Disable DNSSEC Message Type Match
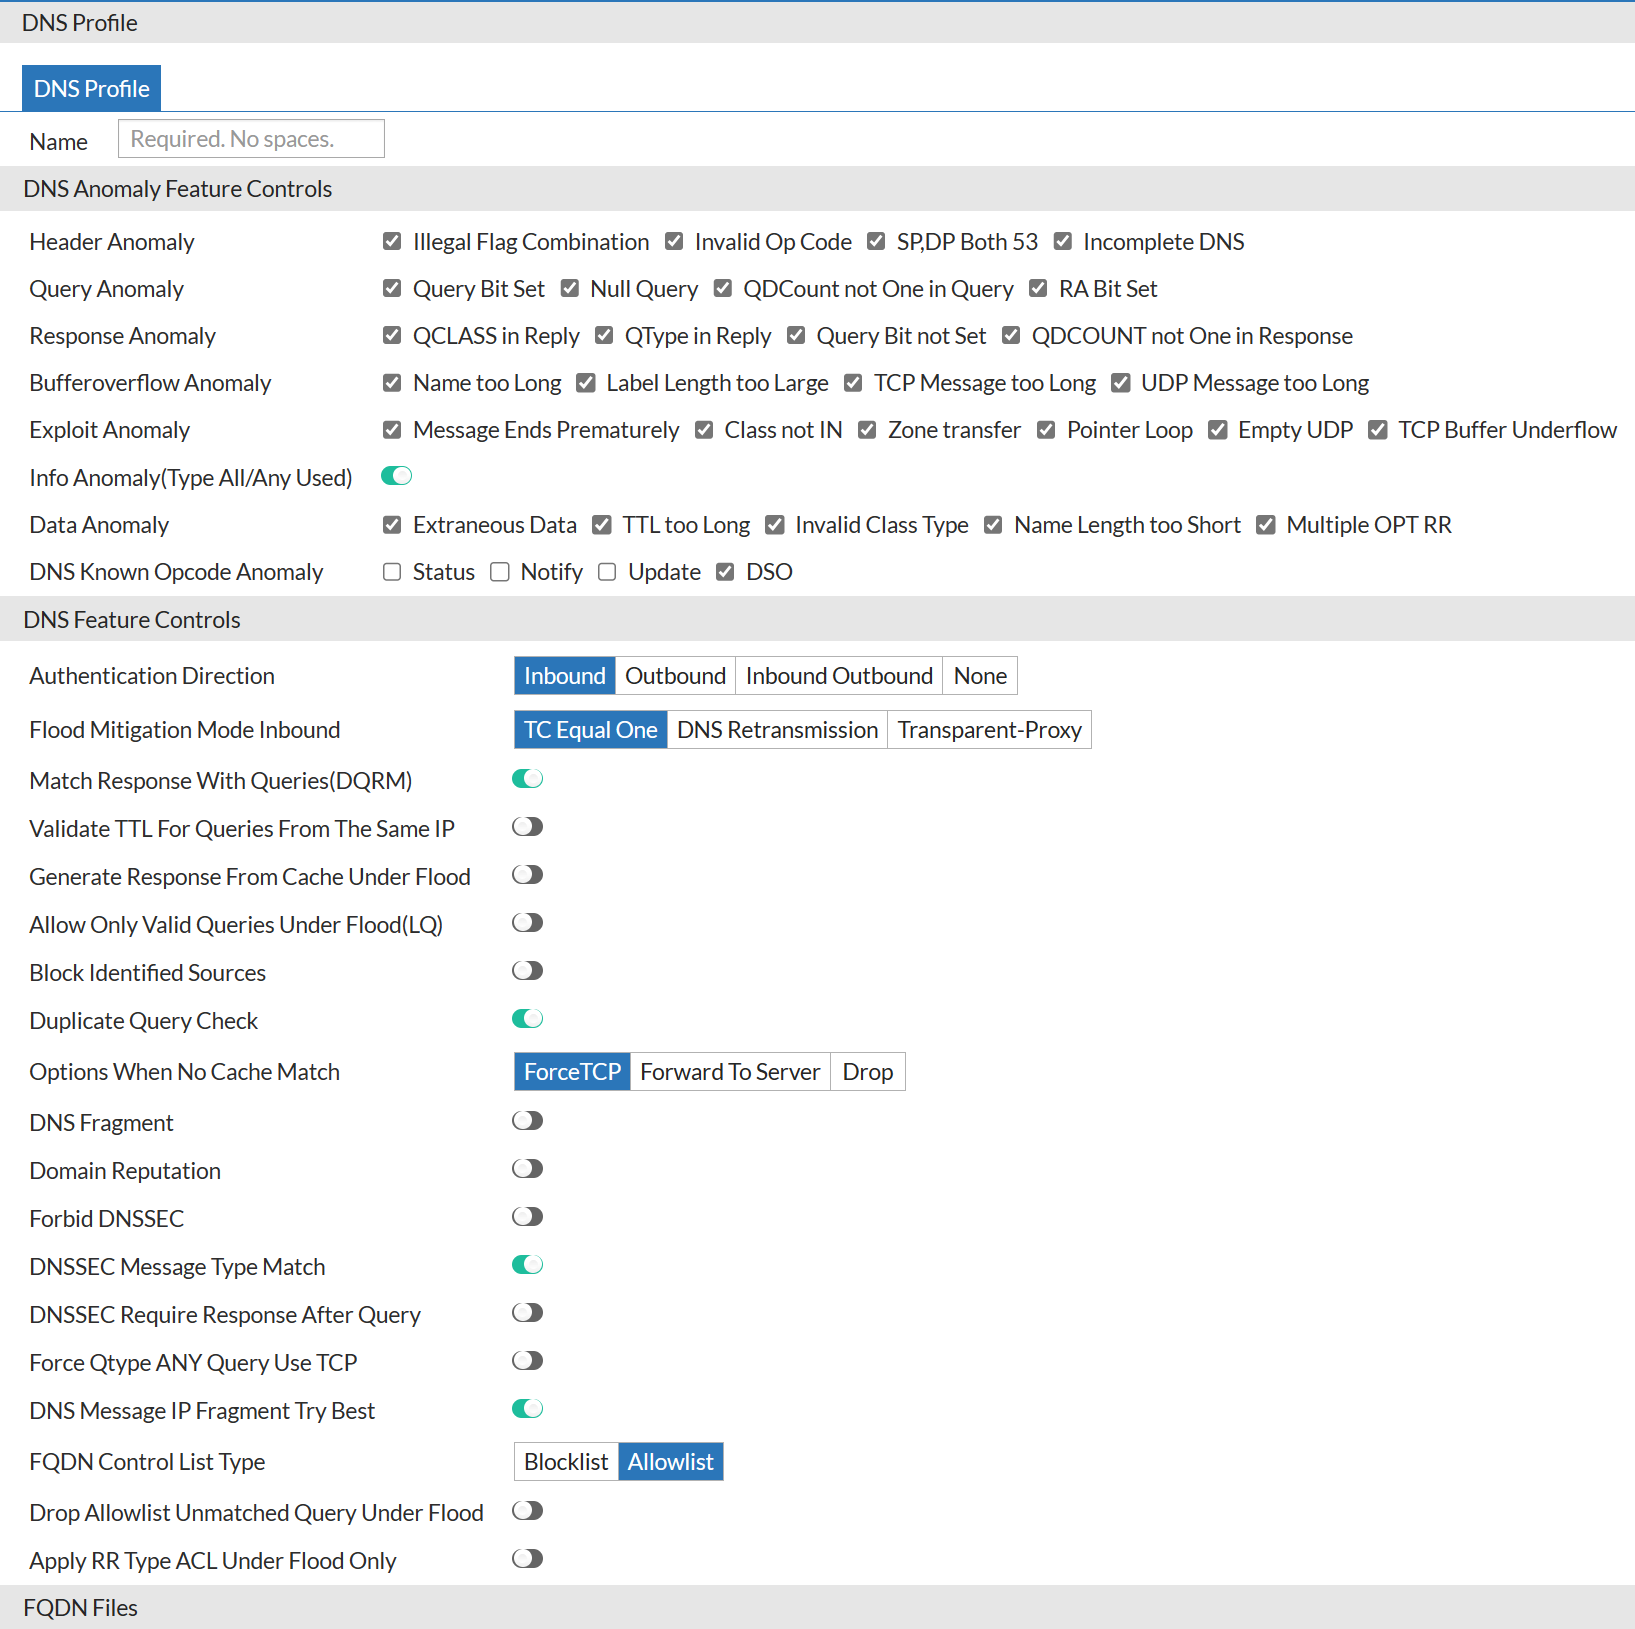The height and width of the screenshot is (1629, 1635). (527, 1264)
